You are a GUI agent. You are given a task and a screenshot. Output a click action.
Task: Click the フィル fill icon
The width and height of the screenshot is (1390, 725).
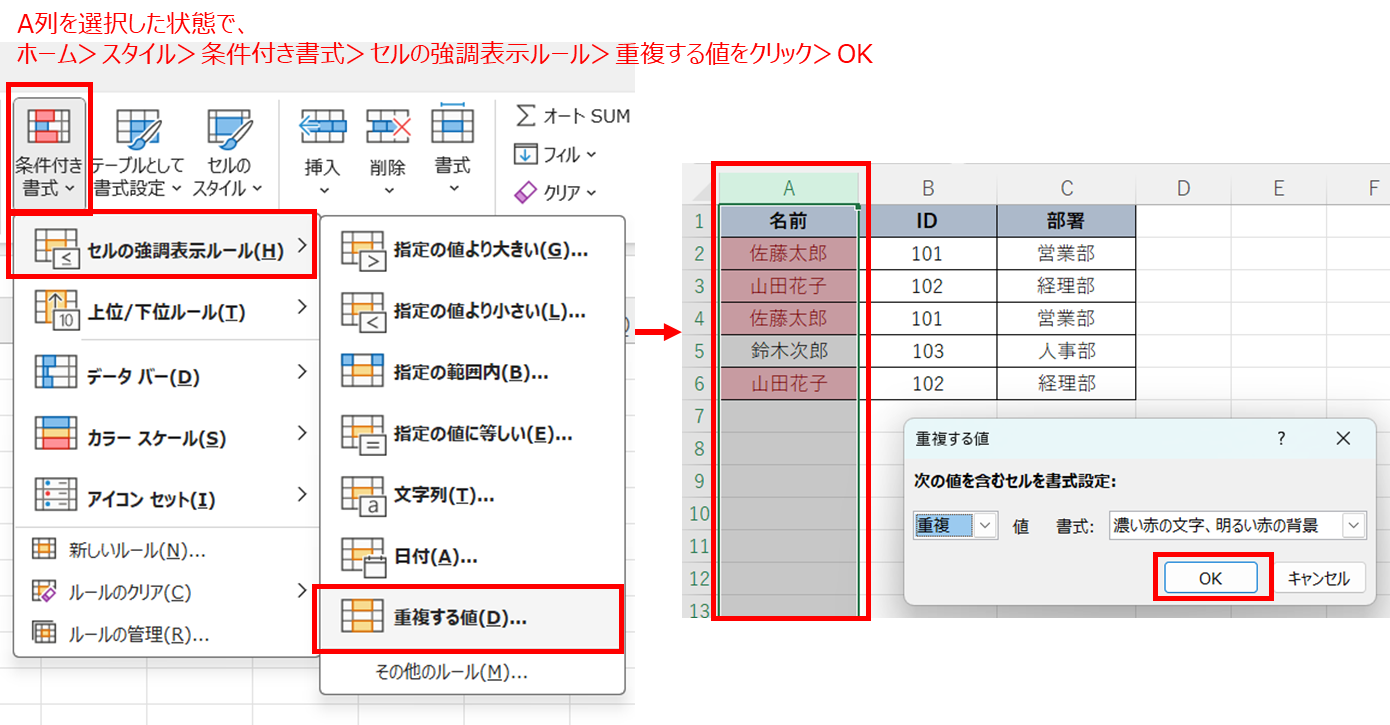pos(526,154)
